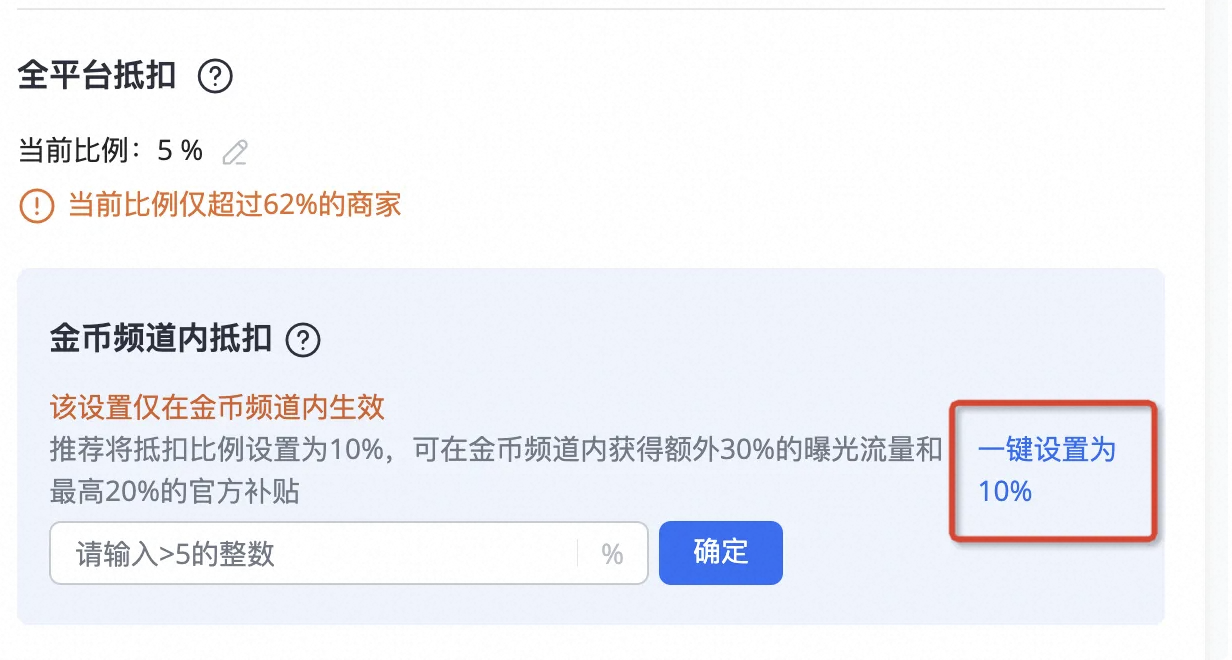Click the 一键设置为10% link
1232x660 pixels.
click(1046, 470)
